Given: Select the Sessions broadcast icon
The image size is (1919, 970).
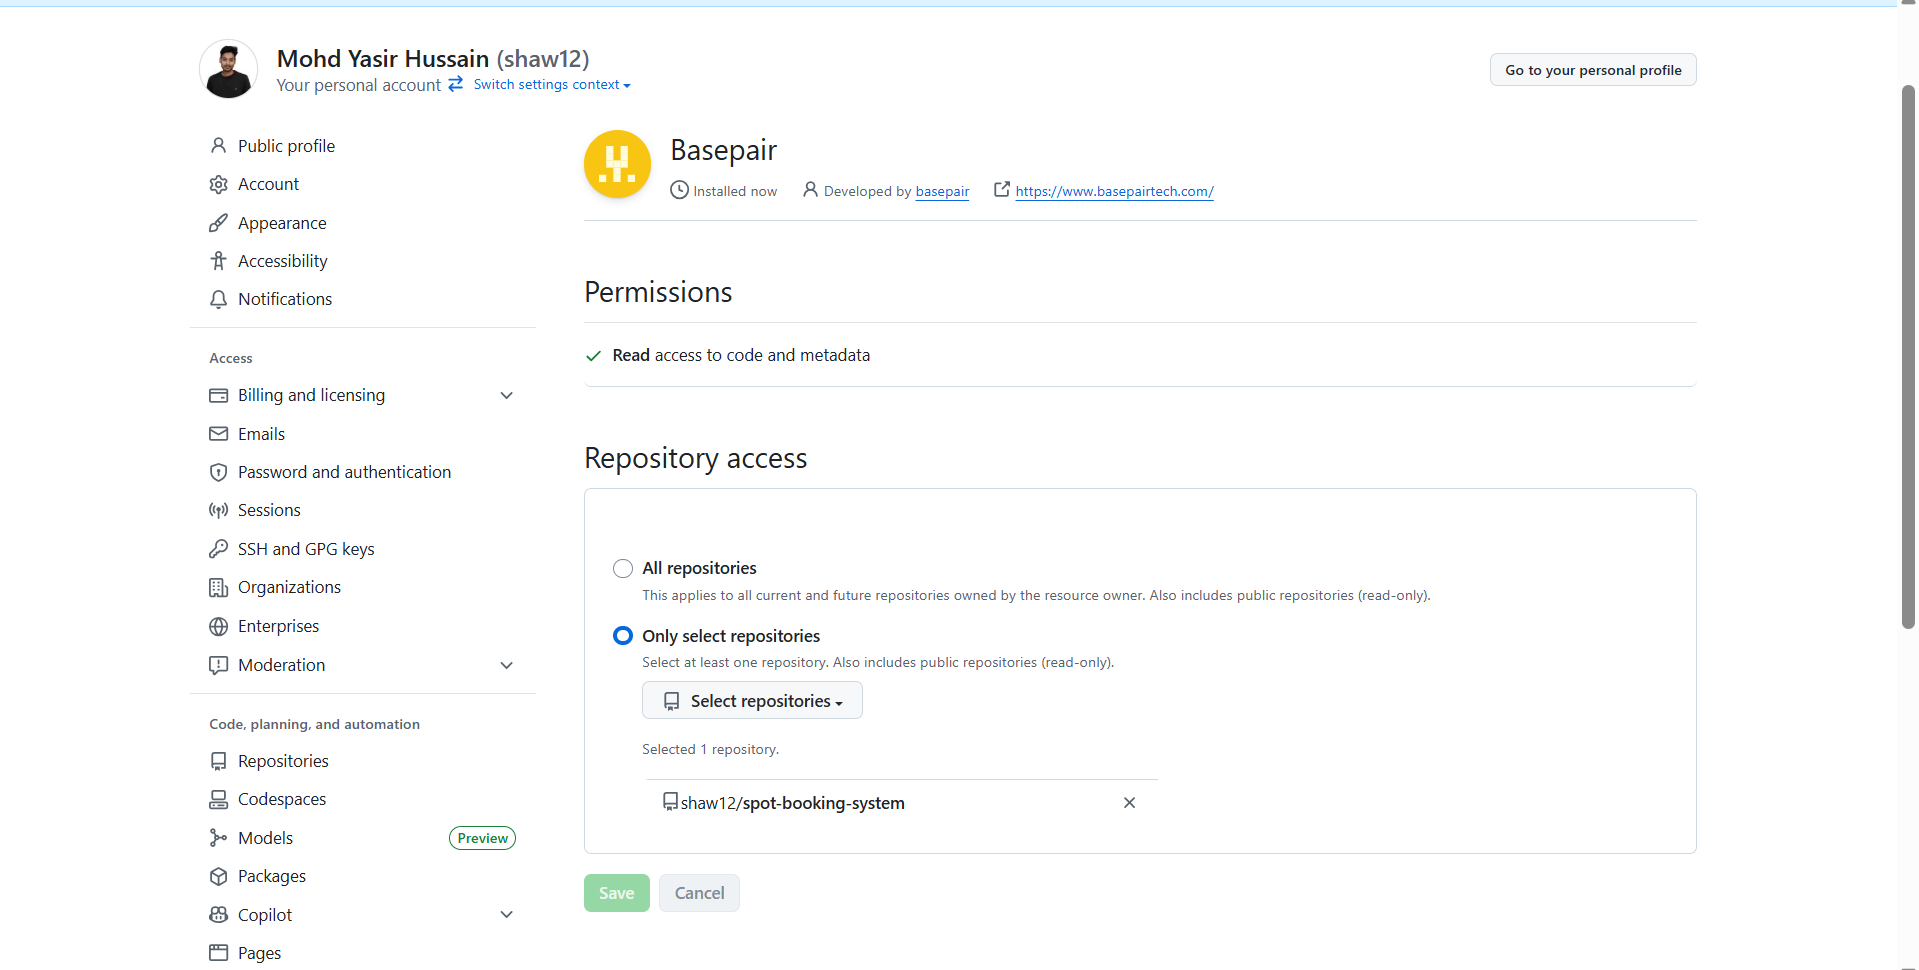Looking at the screenshot, I should pos(218,510).
